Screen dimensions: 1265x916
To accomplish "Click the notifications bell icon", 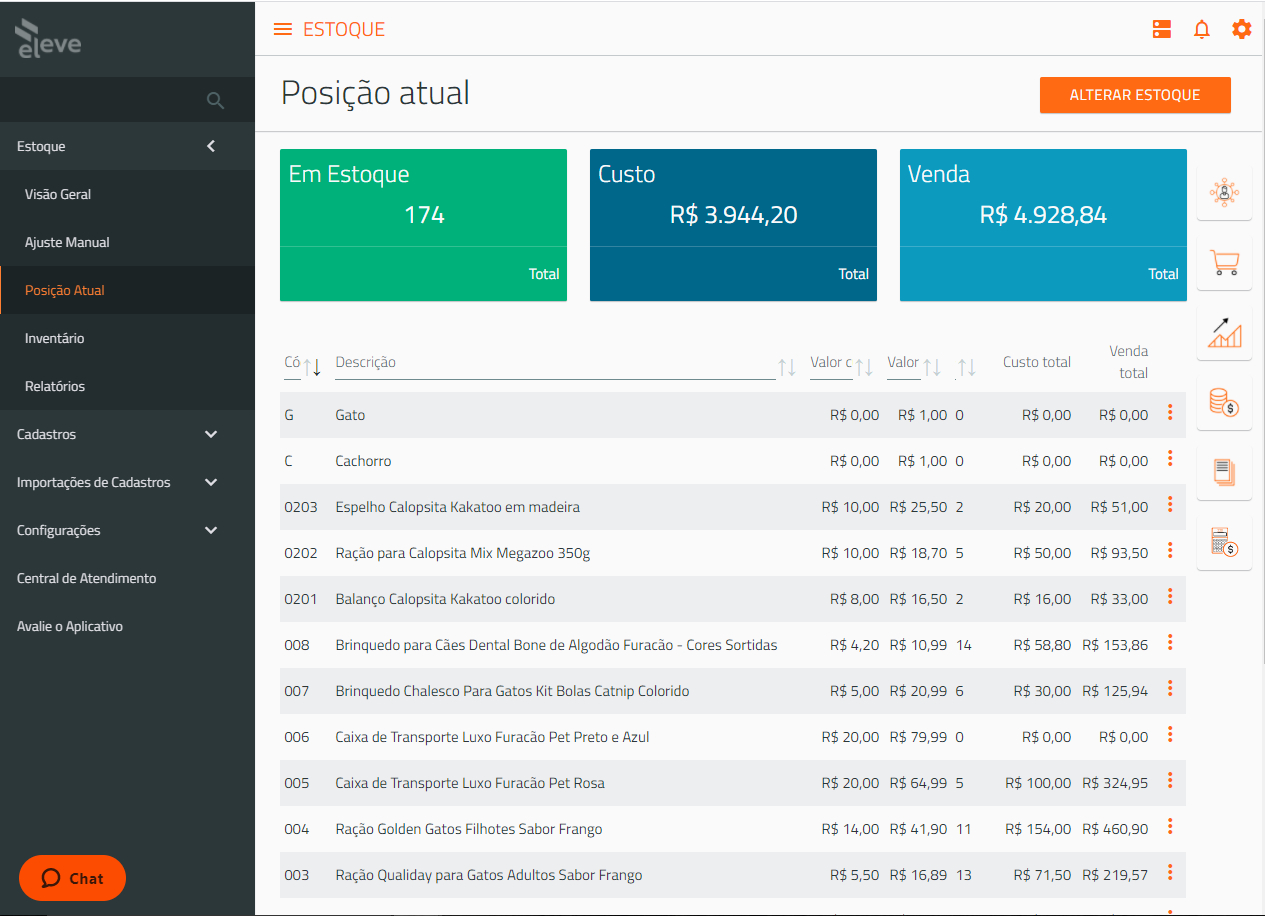I will pyautogui.click(x=1202, y=30).
